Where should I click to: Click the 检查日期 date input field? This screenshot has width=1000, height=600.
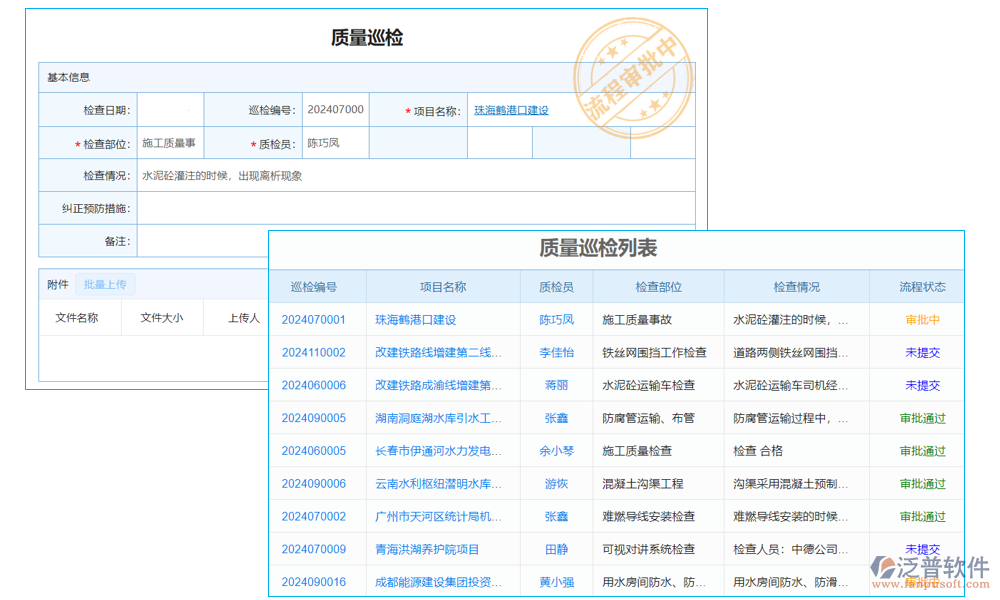point(168,110)
